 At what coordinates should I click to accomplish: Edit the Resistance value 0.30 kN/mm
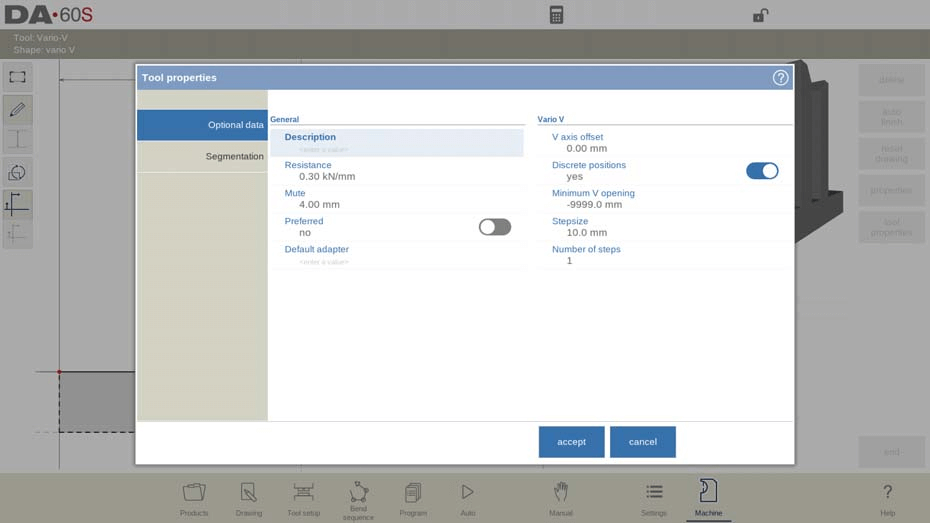397,171
